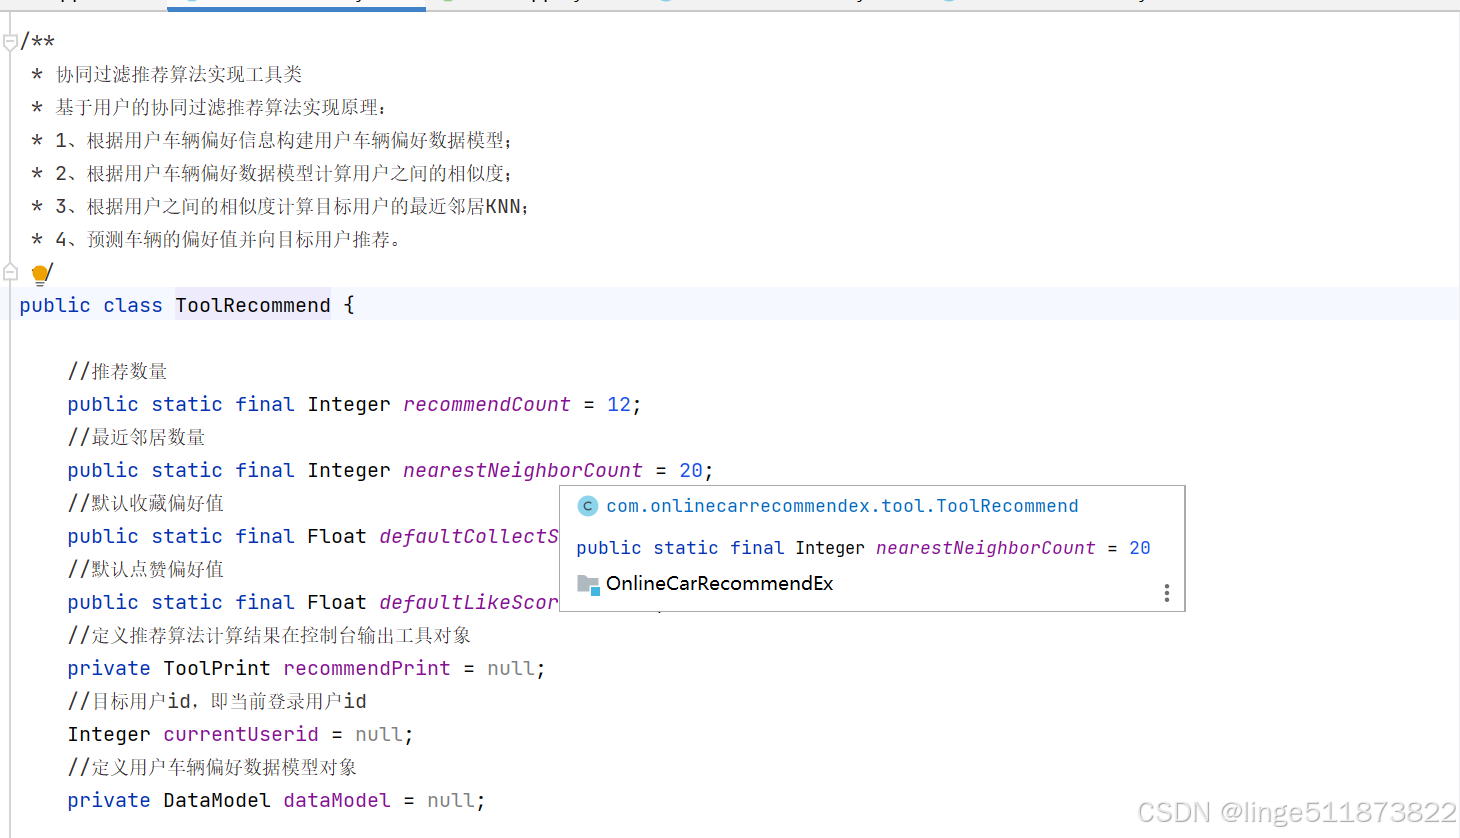Click the value 12 in the editor
Image resolution: width=1460 pixels, height=838 pixels.
tap(619, 404)
